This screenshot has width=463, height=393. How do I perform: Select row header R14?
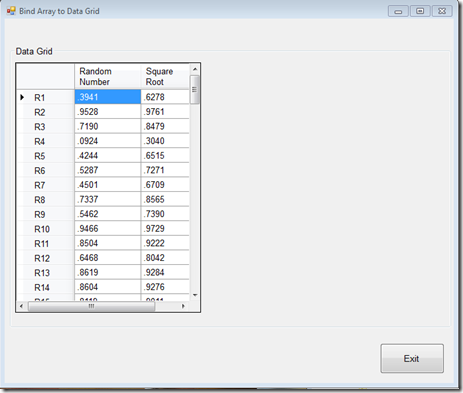click(45, 287)
